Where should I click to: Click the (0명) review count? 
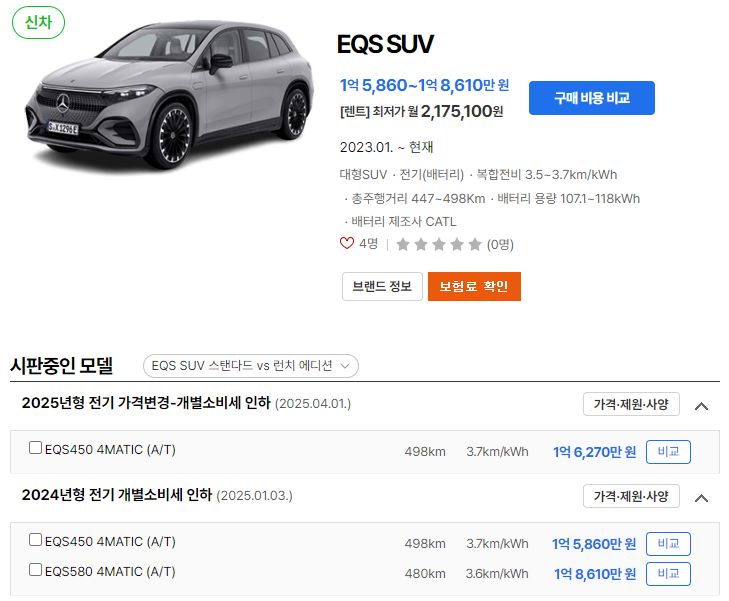pos(500,244)
